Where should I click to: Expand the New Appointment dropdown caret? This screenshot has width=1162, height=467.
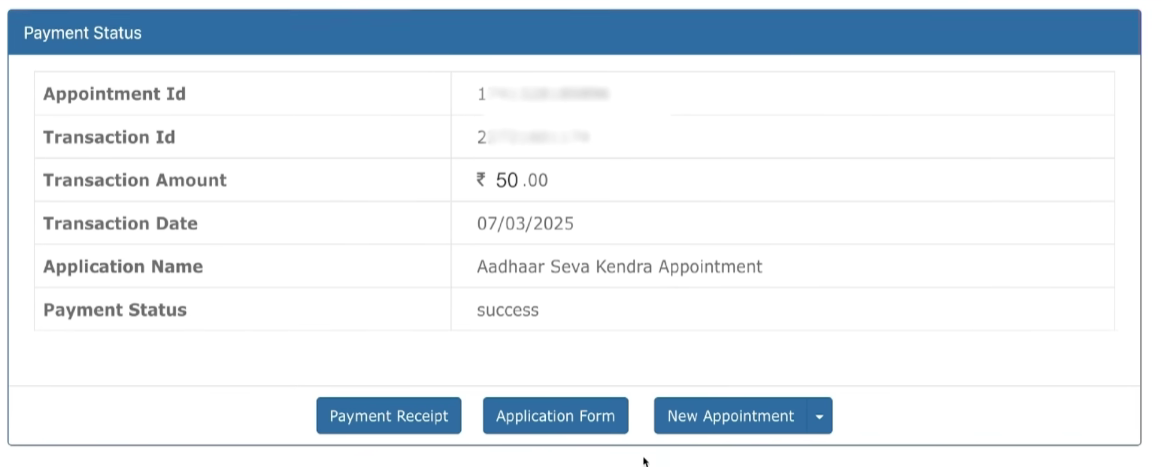point(820,417)
